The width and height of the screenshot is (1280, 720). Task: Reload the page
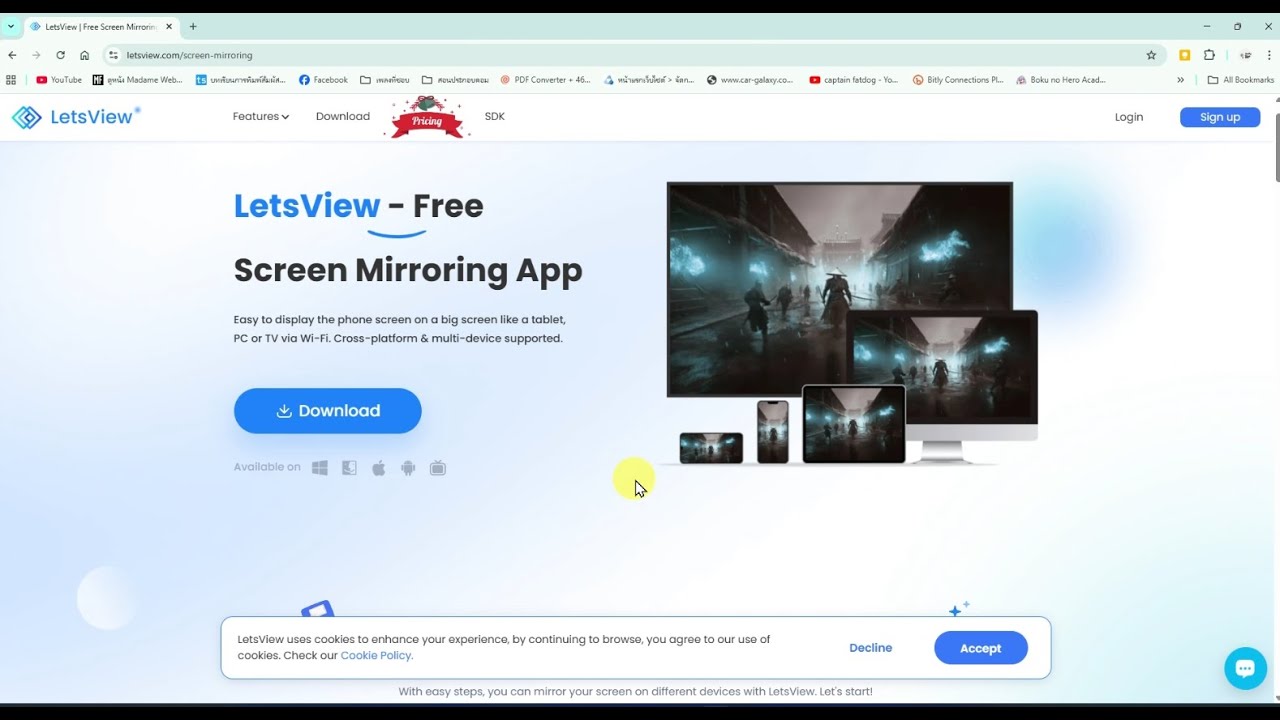pos(60,55)
